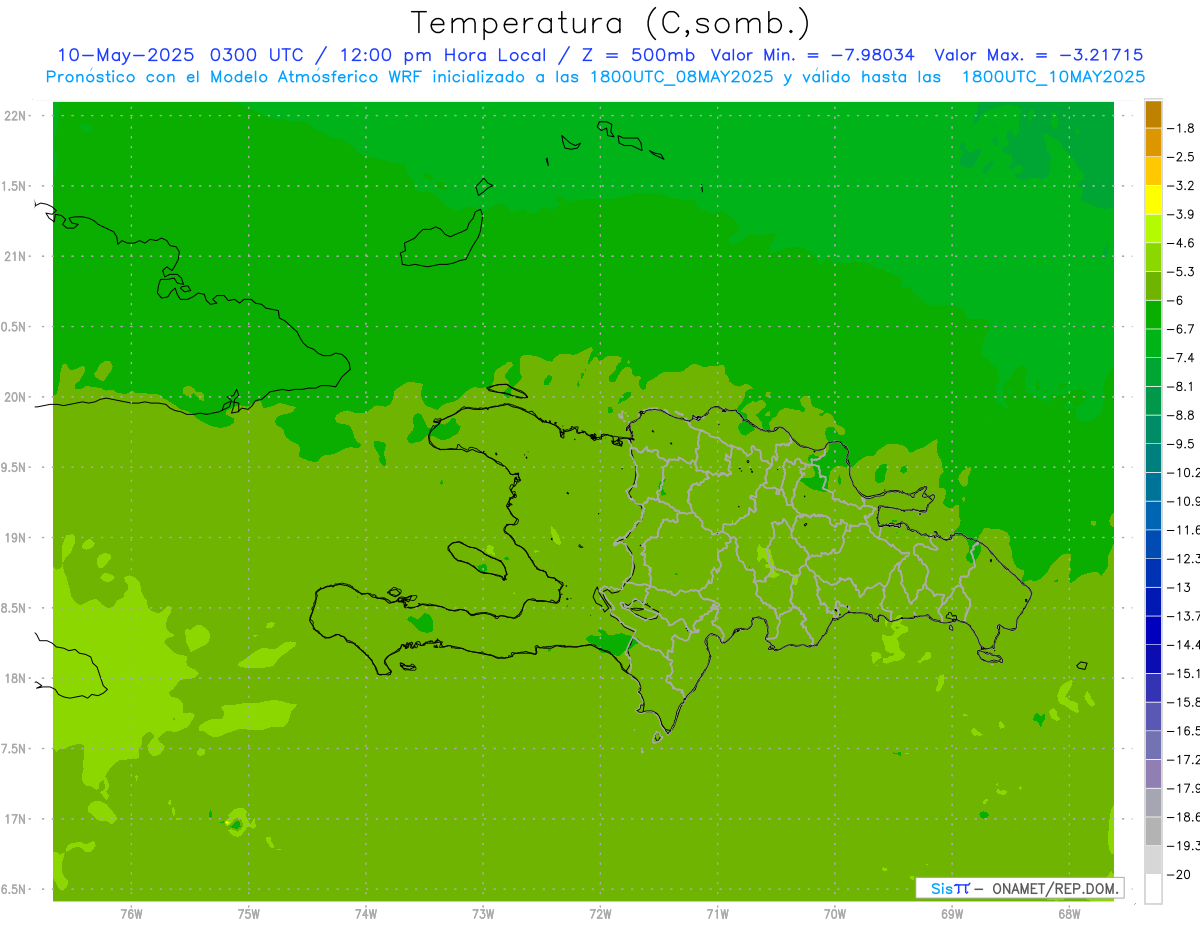Screen dimensions: 1200x927
Task: Select the green swatch between -6 and -6.7
Action: tap(1153, 314)
